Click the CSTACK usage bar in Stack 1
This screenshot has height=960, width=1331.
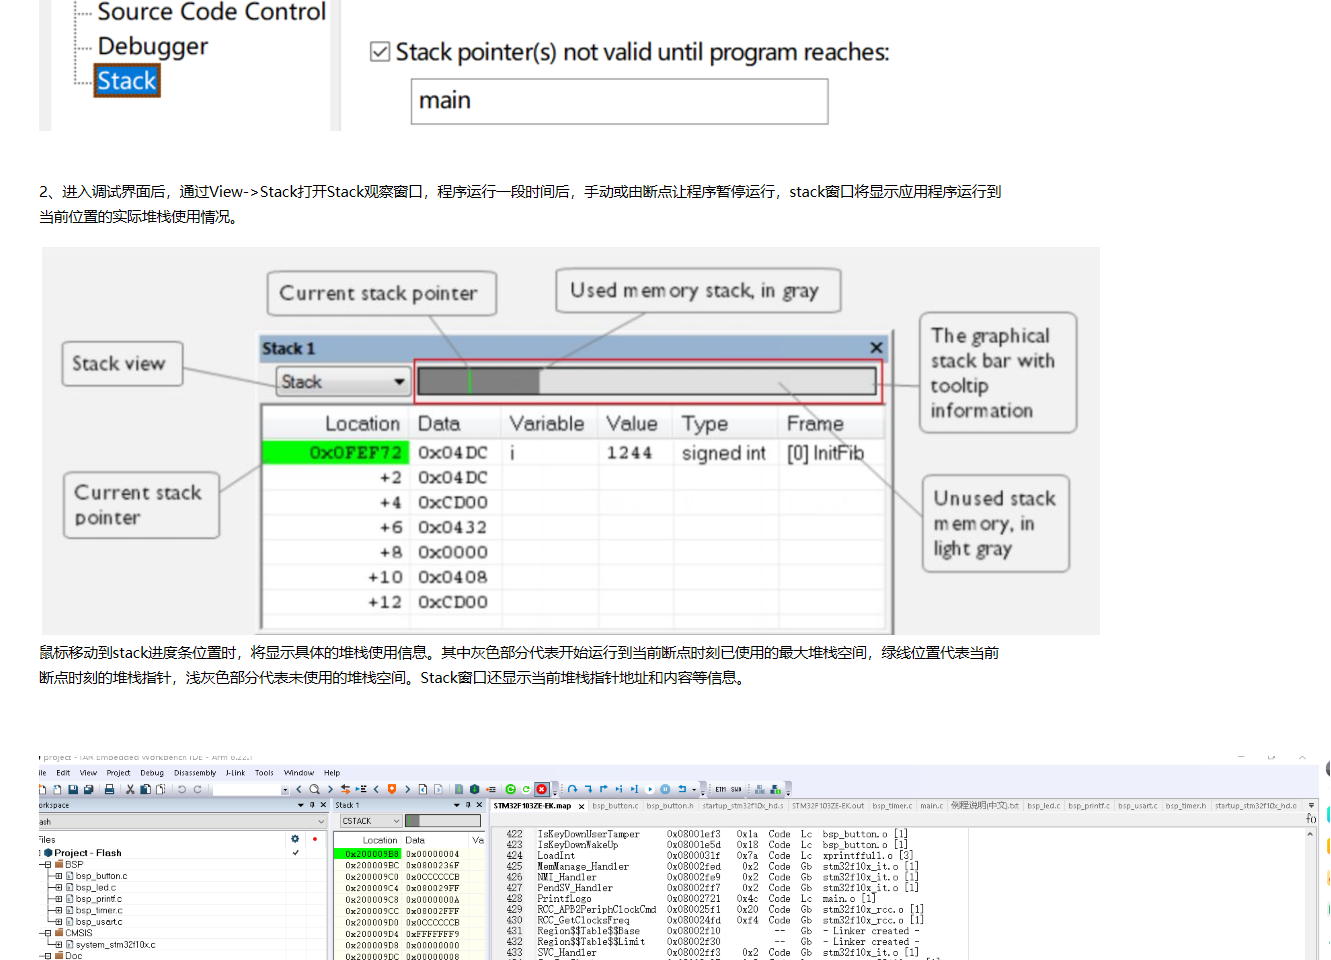point(443,821)
